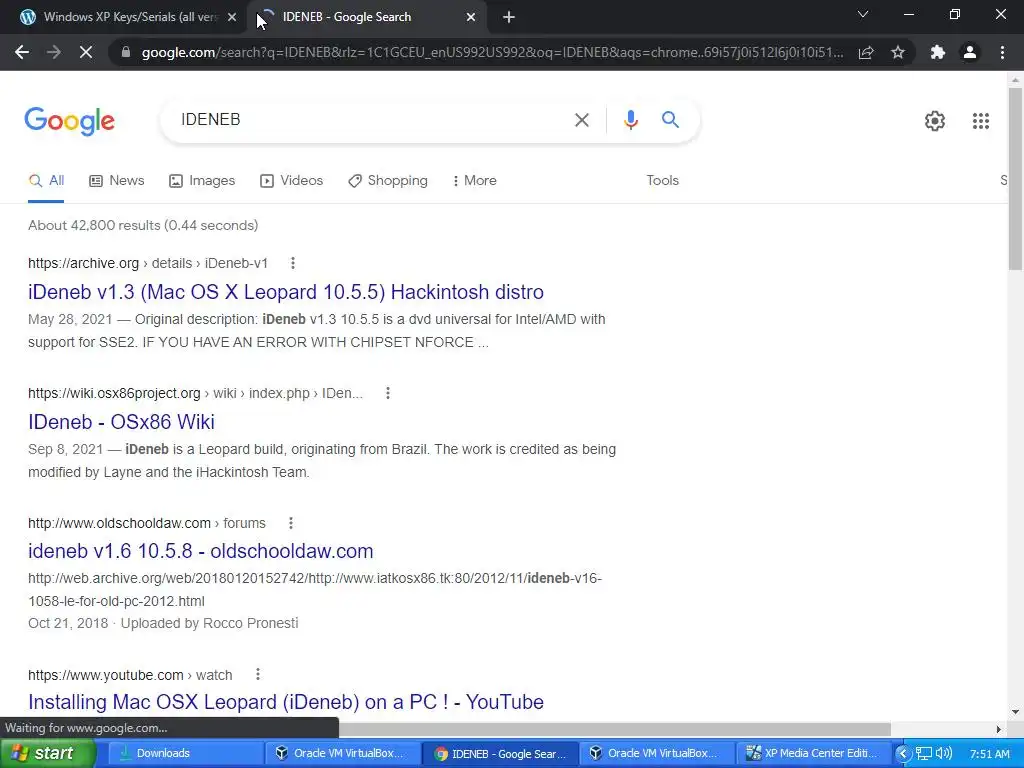The height and width of the screenshot is (768, 1024).
Task: Clear the search box with the X
Action: 581,120
